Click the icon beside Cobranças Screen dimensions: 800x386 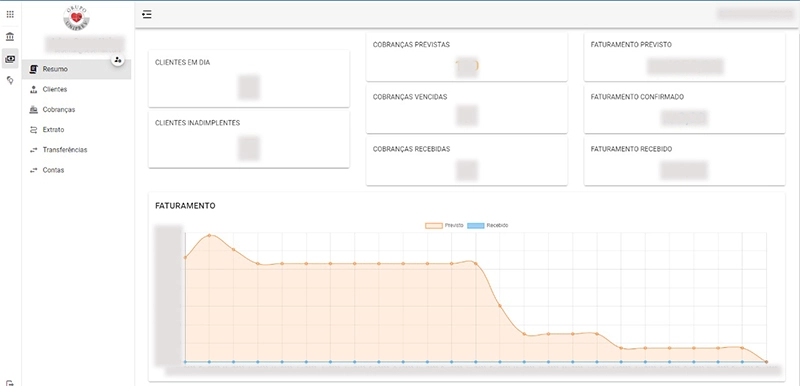[x=34, y=109]
